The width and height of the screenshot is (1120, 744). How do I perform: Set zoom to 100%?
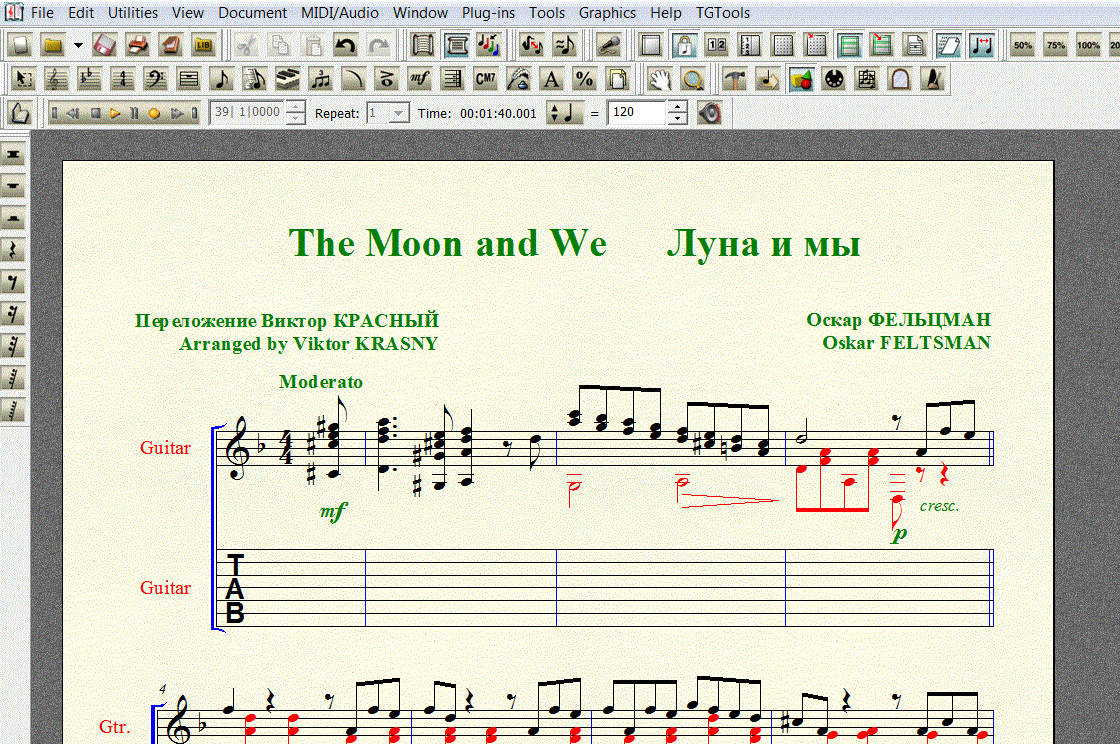1089,45
